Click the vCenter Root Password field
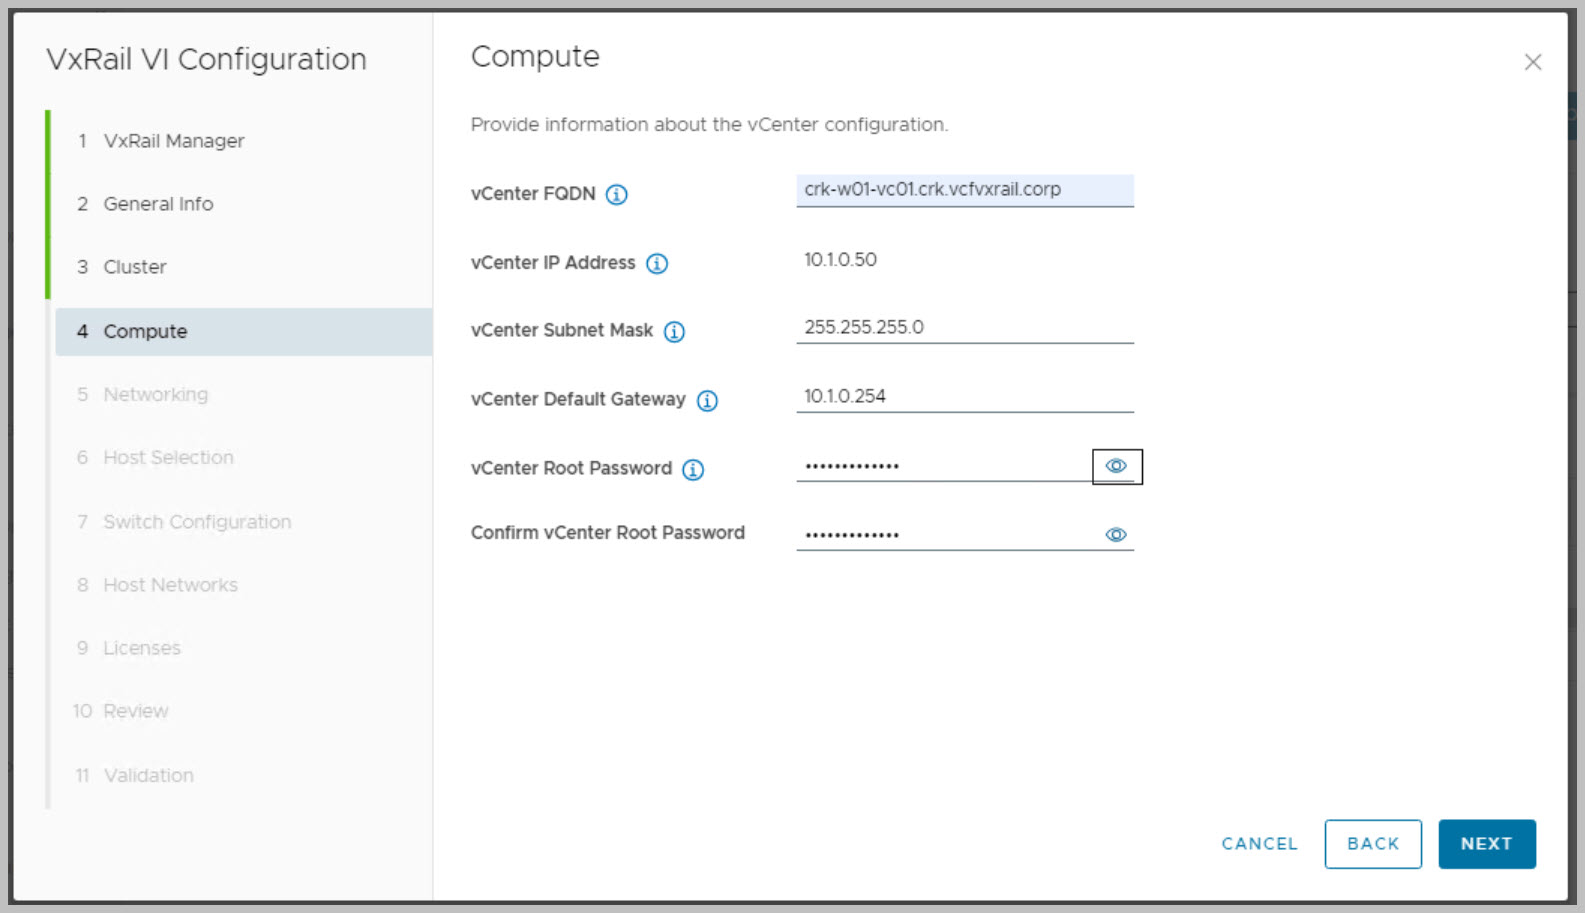Screen dimensions: 1585x913 [942, 466]
